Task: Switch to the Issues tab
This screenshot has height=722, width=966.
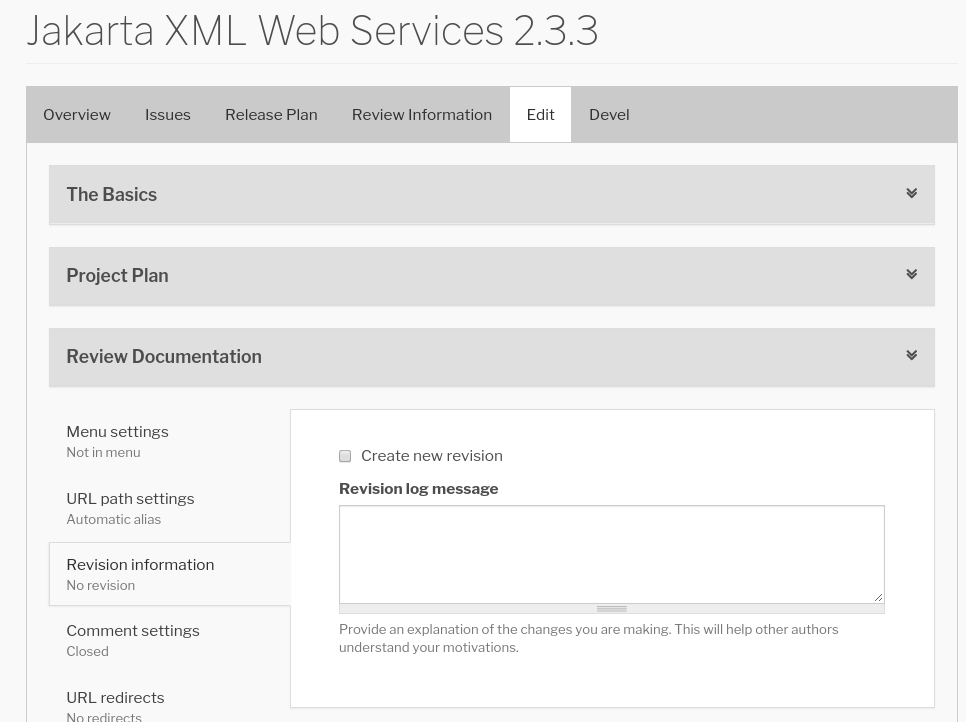Action: pos(168,115)
